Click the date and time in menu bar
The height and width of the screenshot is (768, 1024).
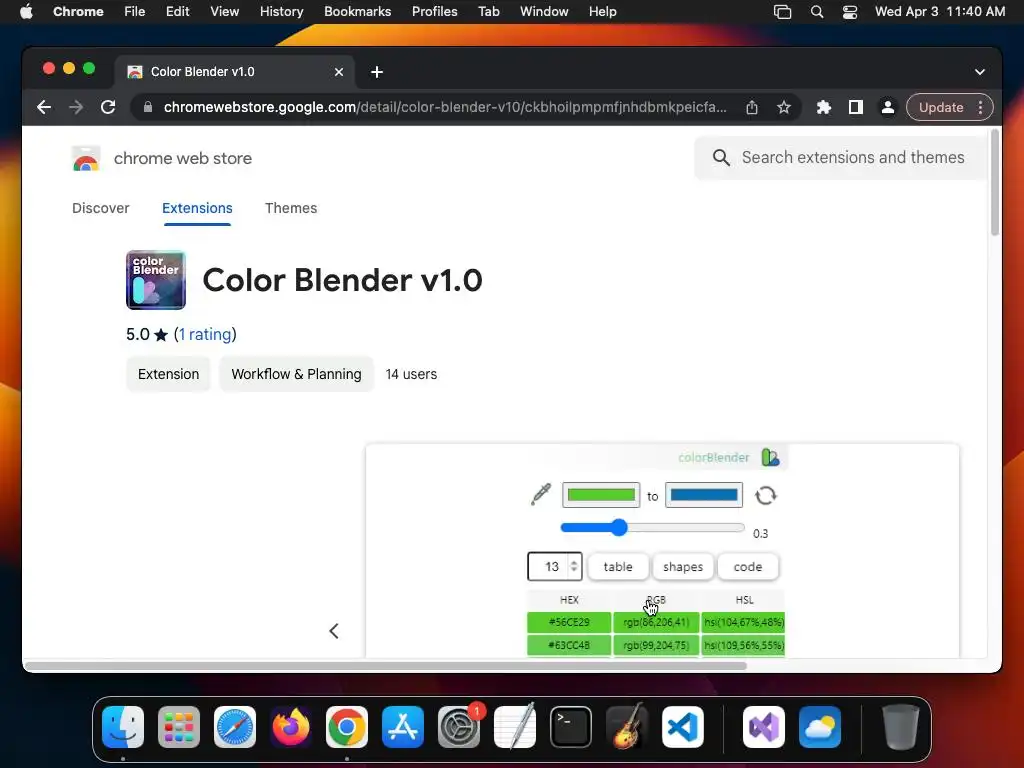pyautogui.click(x=940, y=12)
